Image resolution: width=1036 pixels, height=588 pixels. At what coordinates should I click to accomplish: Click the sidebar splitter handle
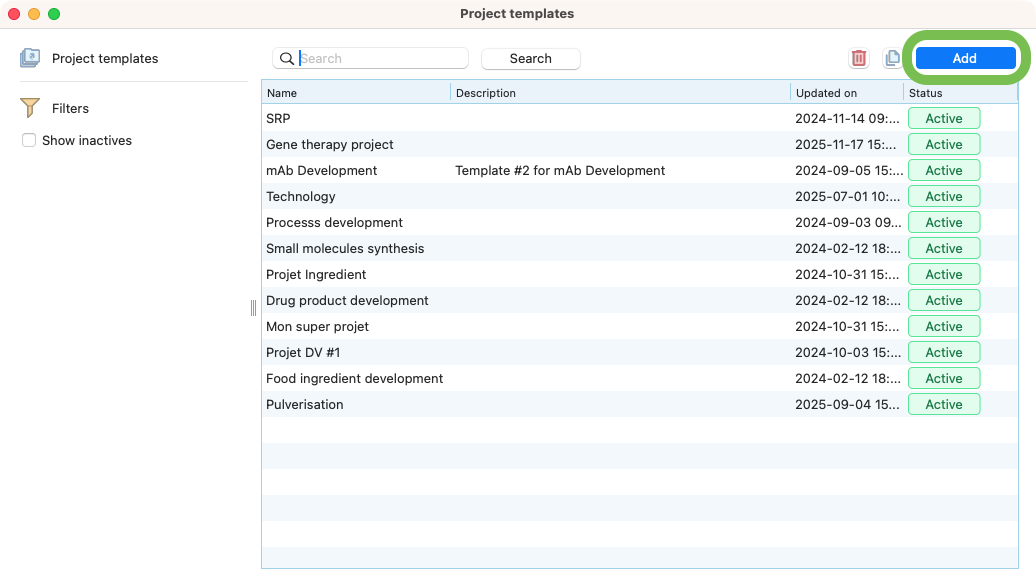[x=253, y=308]
